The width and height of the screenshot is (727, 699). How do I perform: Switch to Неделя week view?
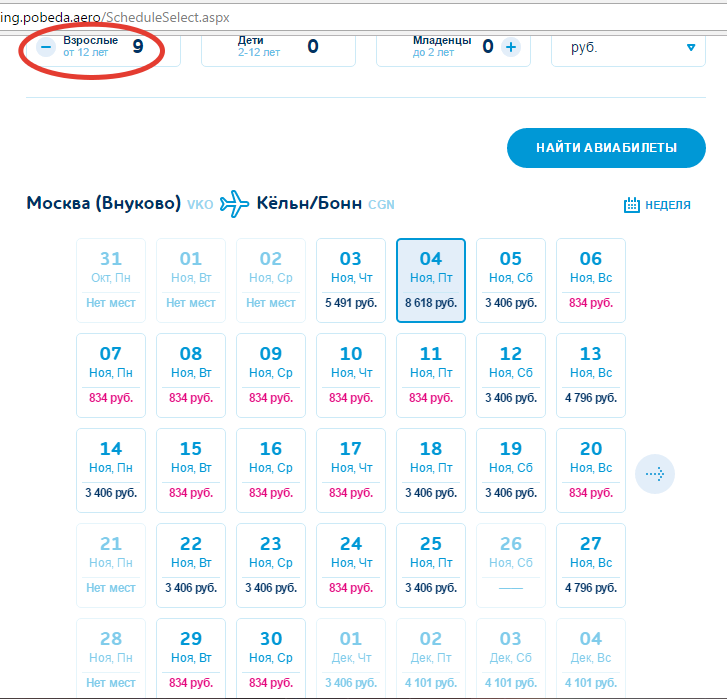tap(667, 205)
